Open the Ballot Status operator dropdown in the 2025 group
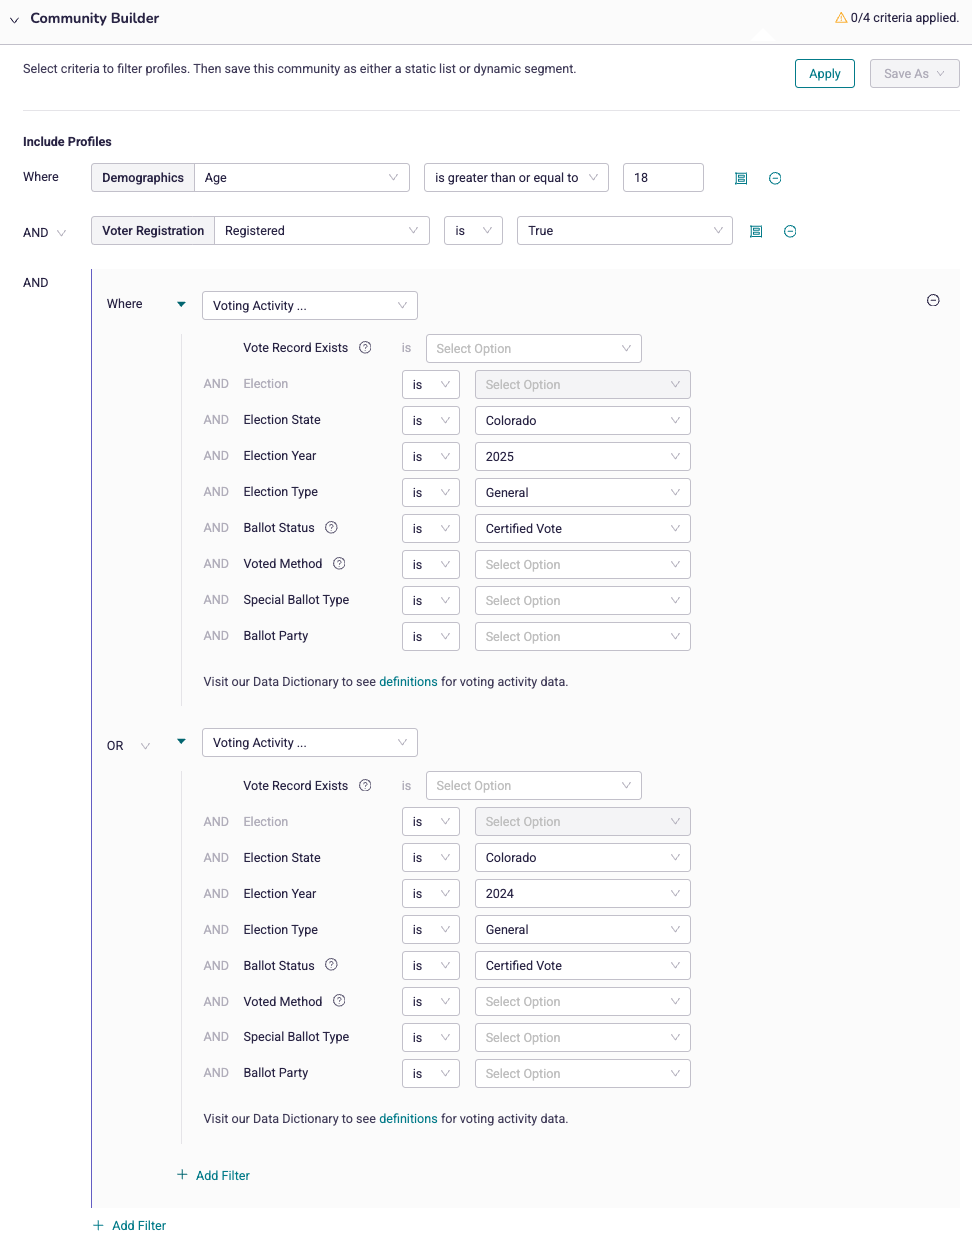 click(x=431, y=529)
